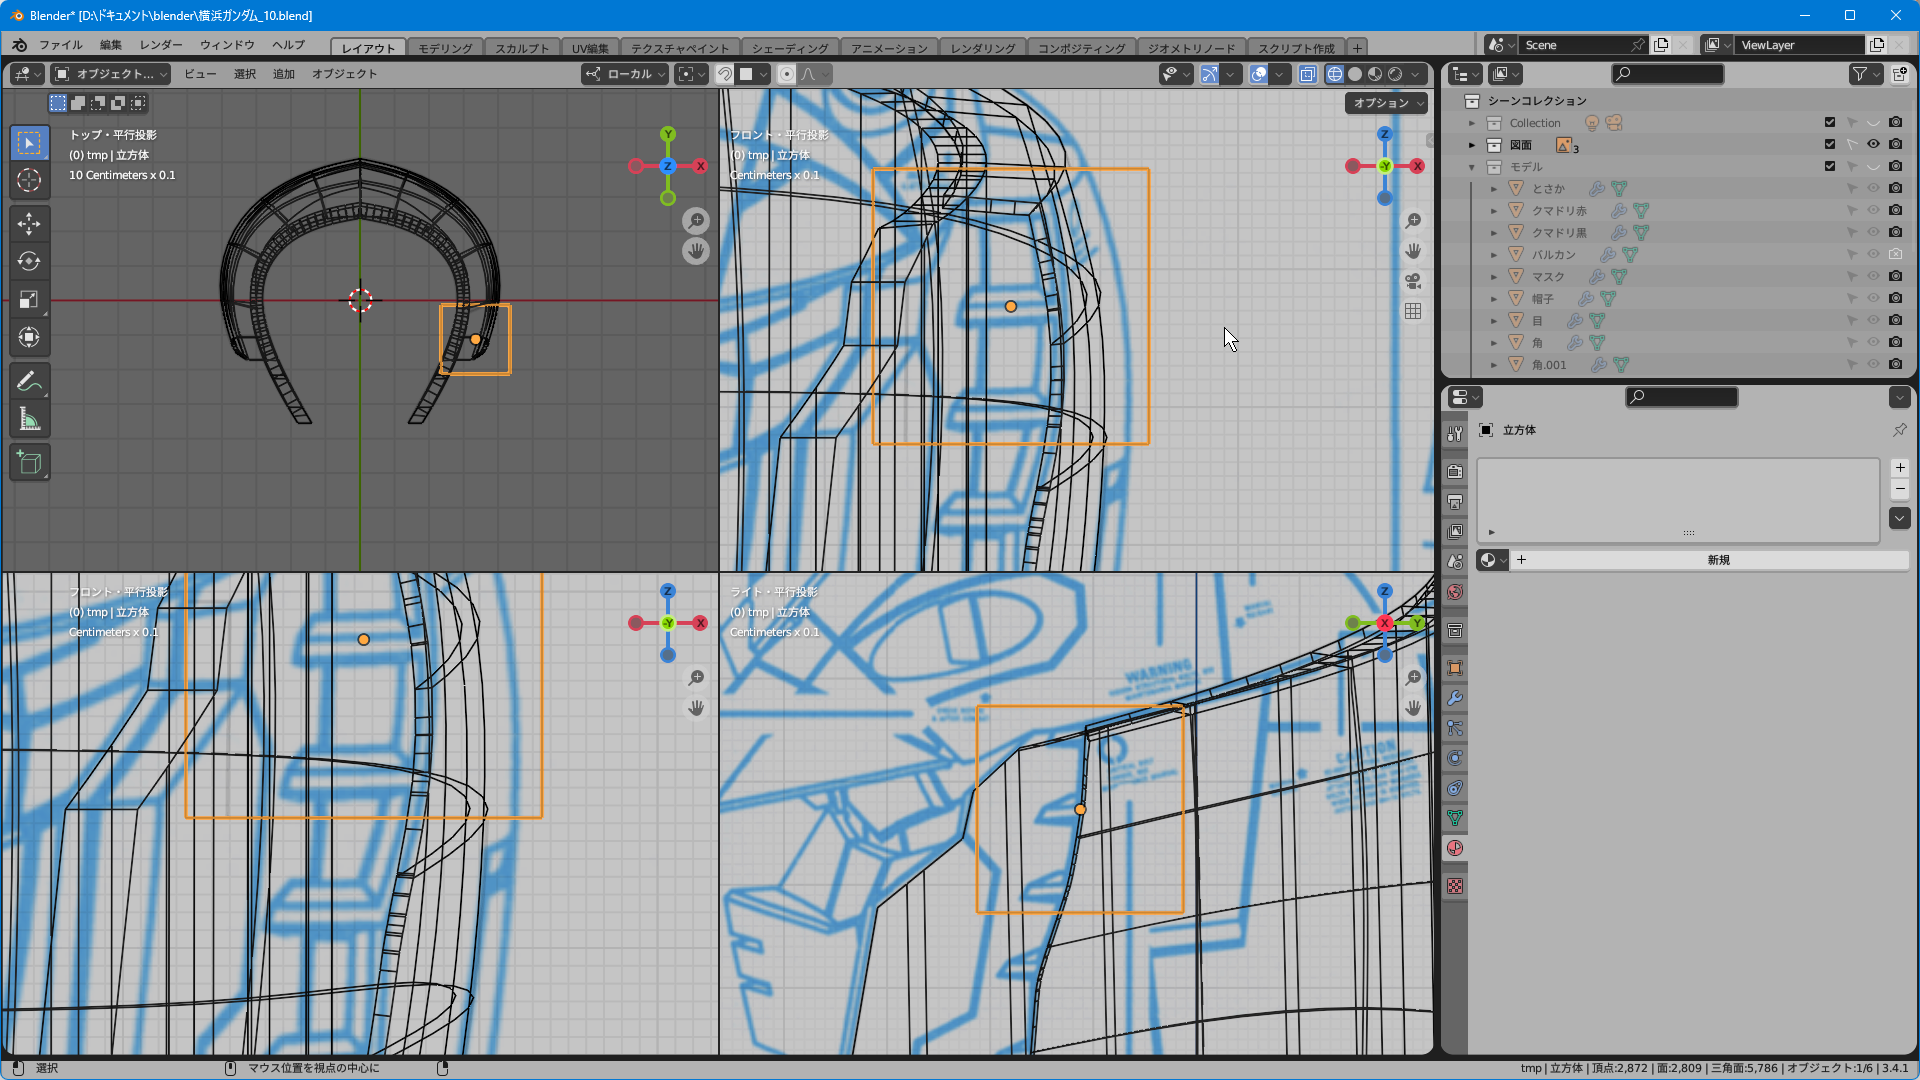Switch to the モデリング workspace tab
This screenshot has height=1080, width=1920.
point(445,48)
